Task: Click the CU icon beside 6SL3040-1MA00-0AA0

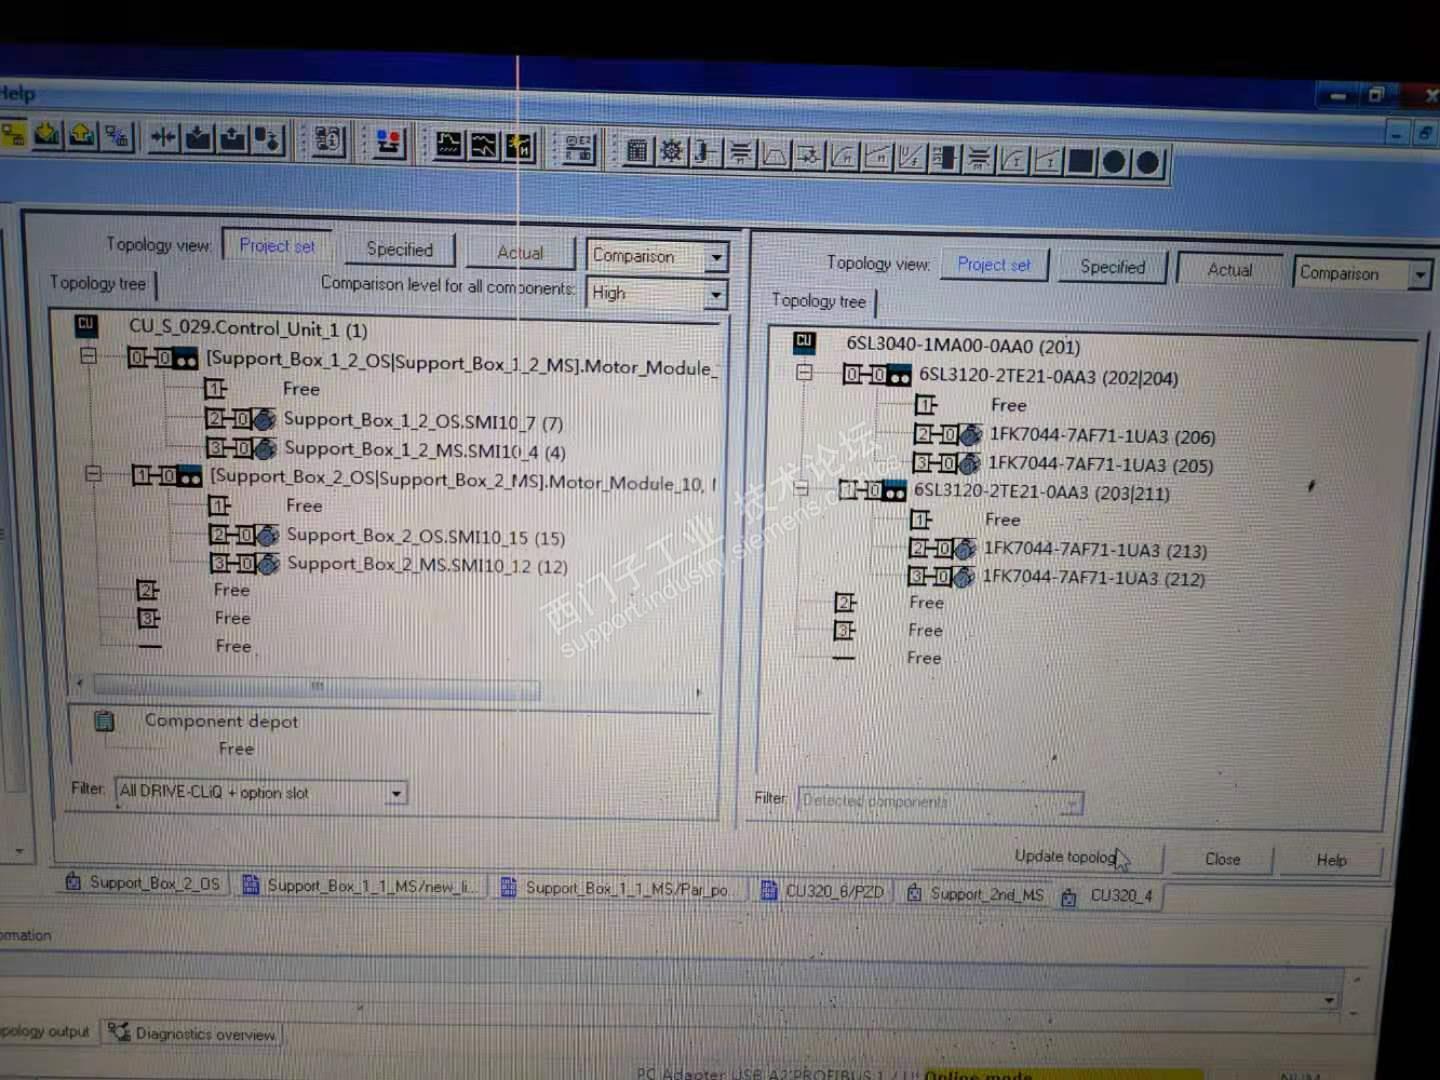Action: 805,342
